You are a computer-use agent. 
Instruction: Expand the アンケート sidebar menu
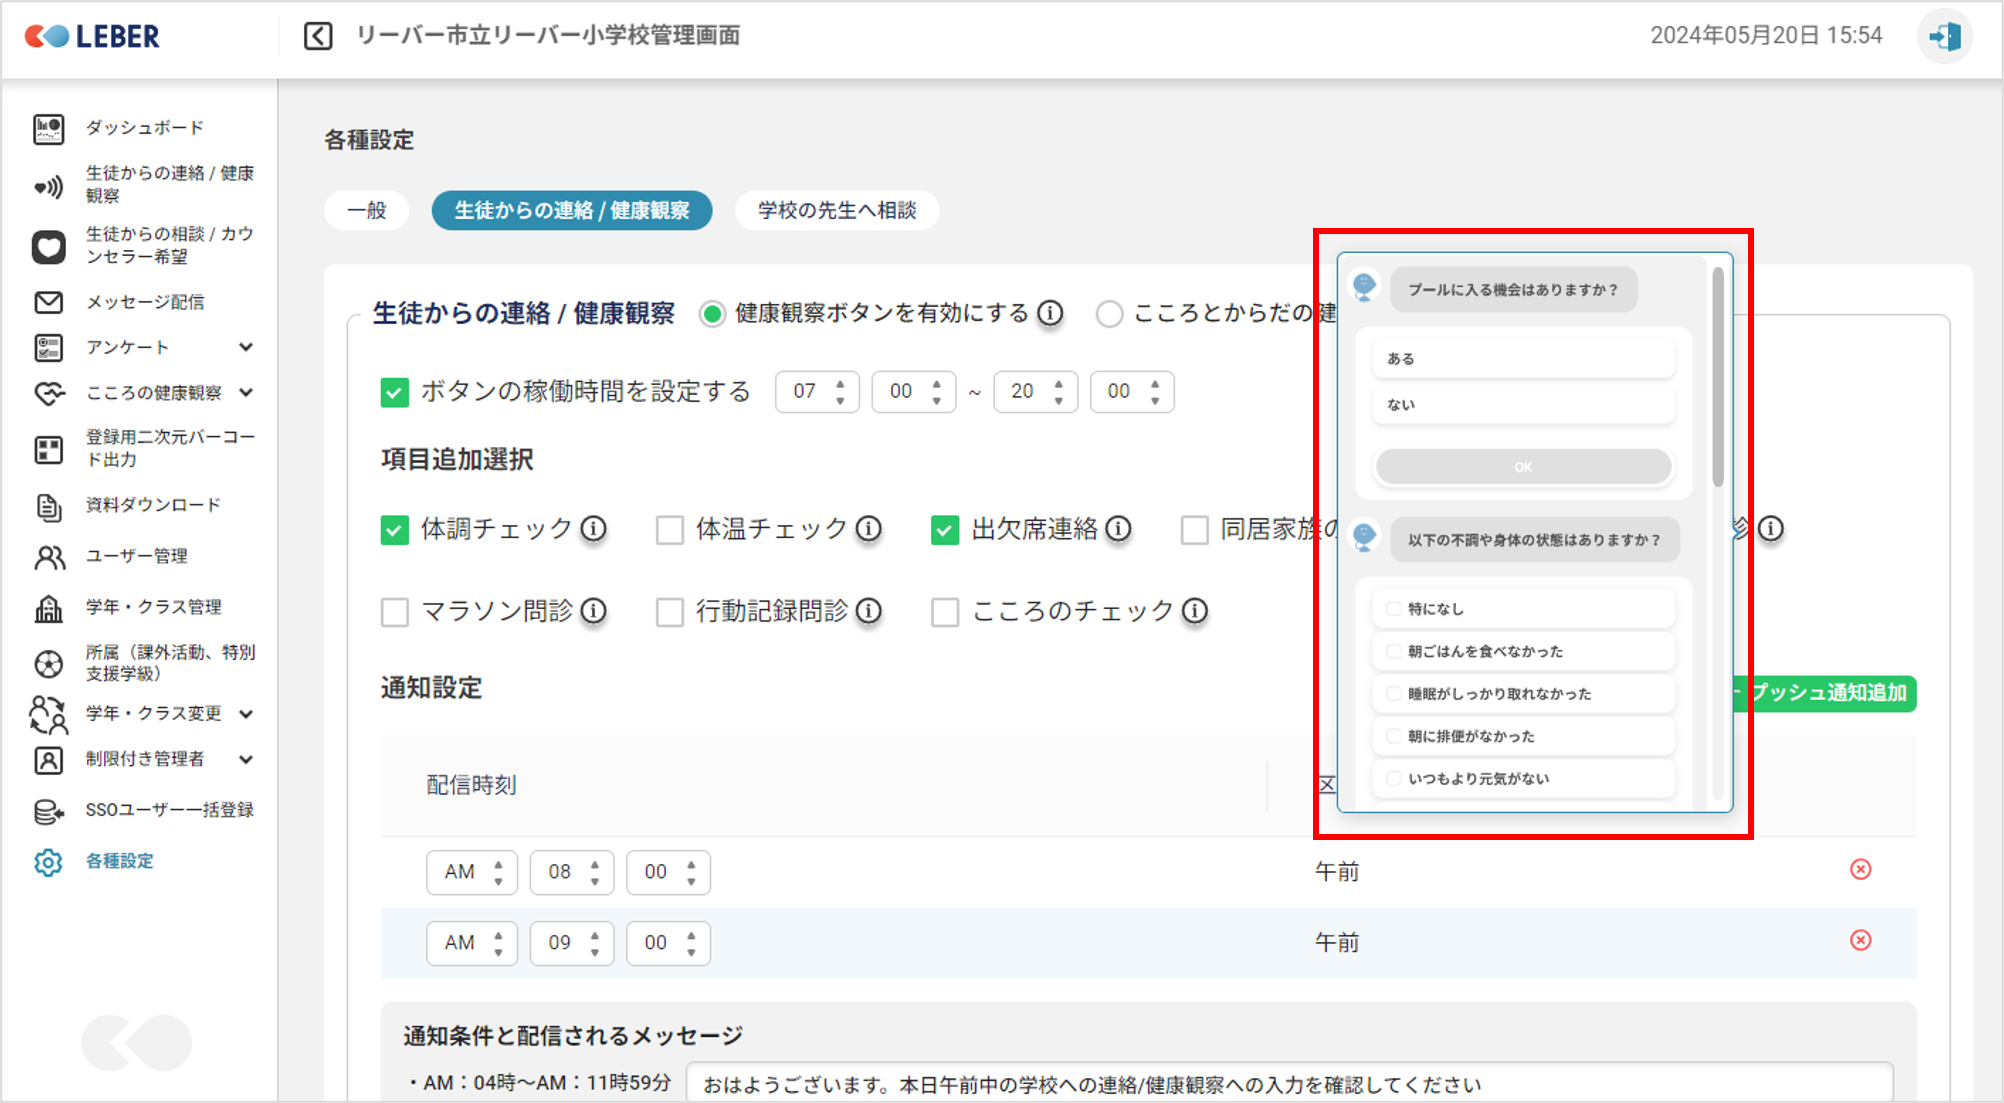pyautogui.click(x=246, y=347)
